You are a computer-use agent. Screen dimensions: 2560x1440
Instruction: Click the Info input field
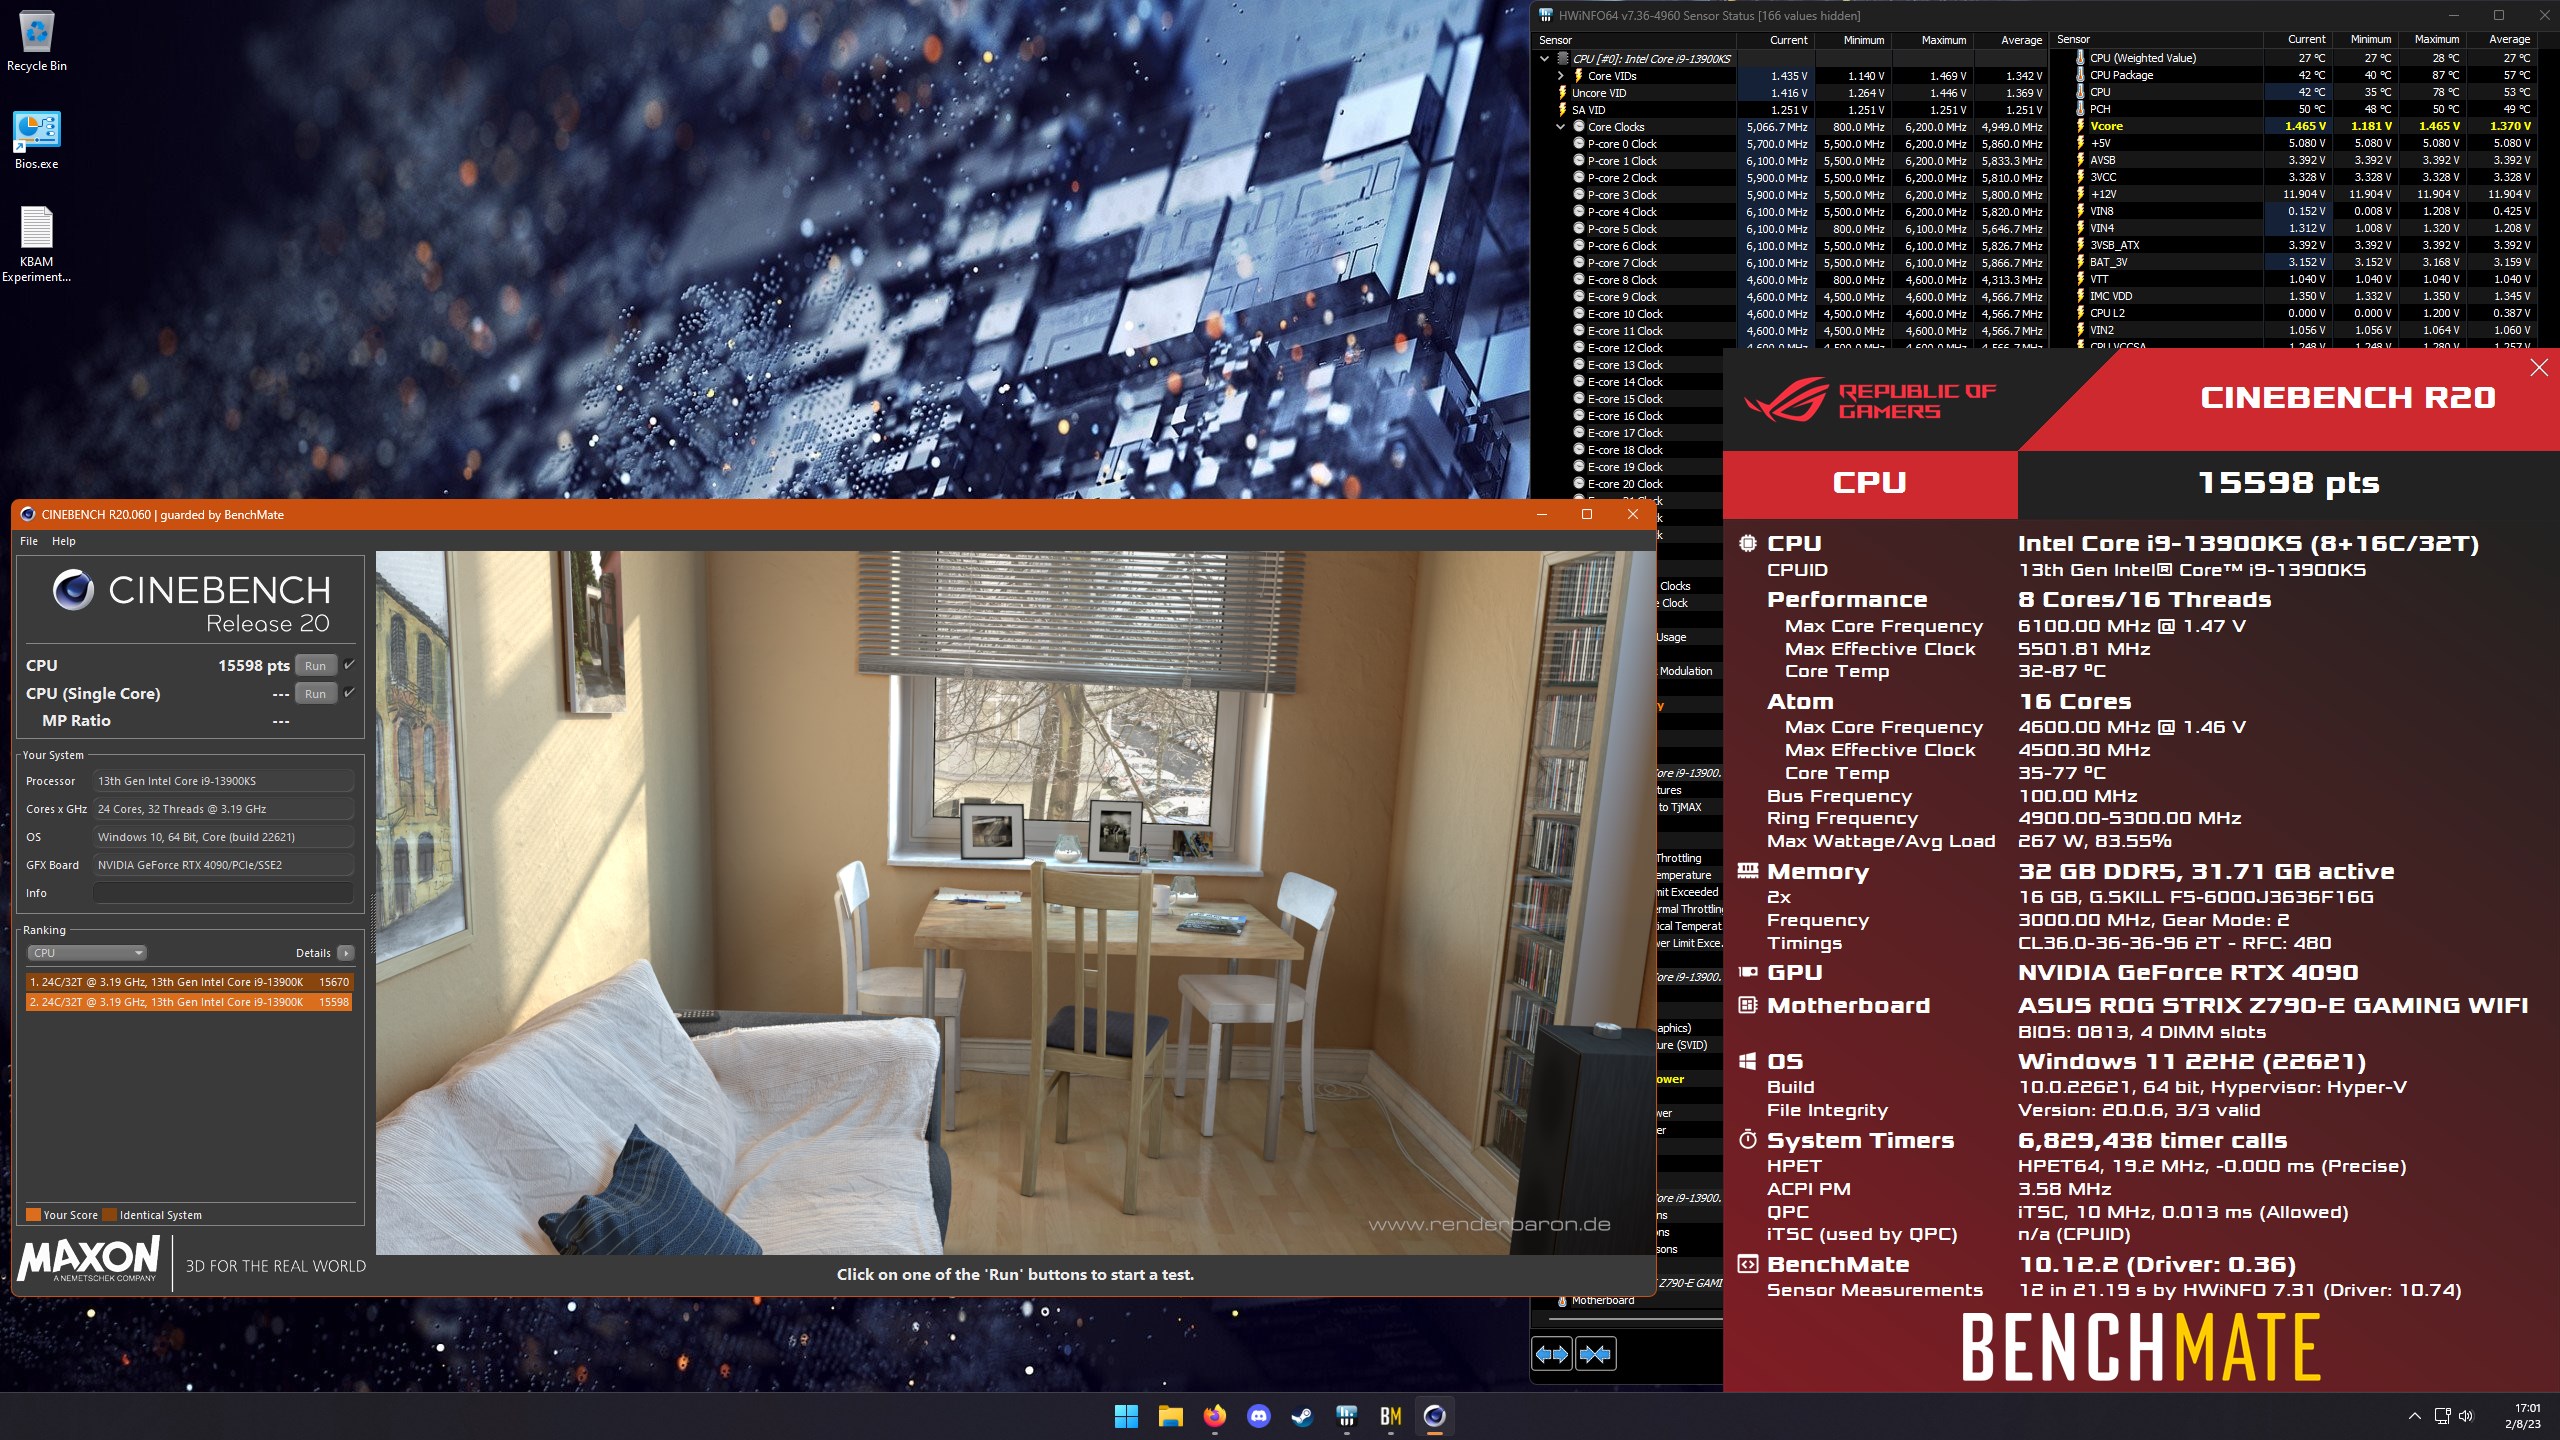[x=223, y=893]
